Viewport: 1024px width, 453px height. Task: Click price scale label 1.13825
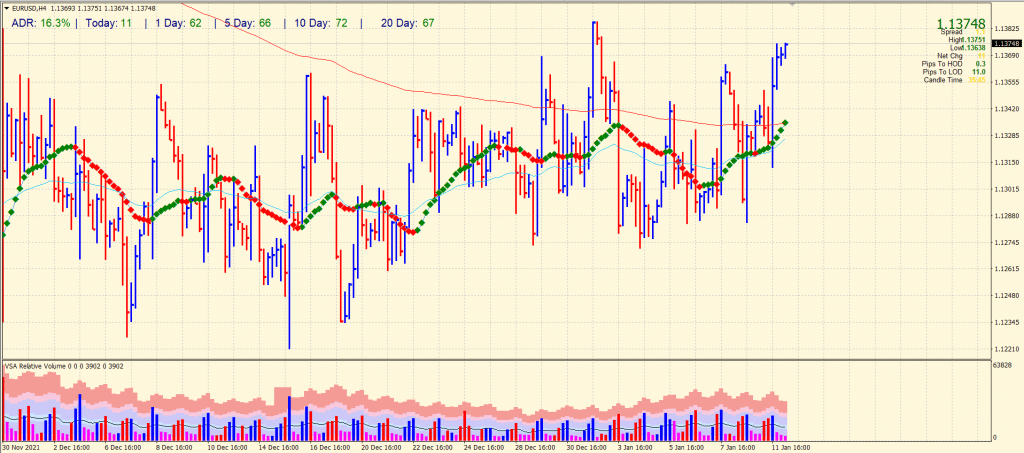tap(1006, 29)
